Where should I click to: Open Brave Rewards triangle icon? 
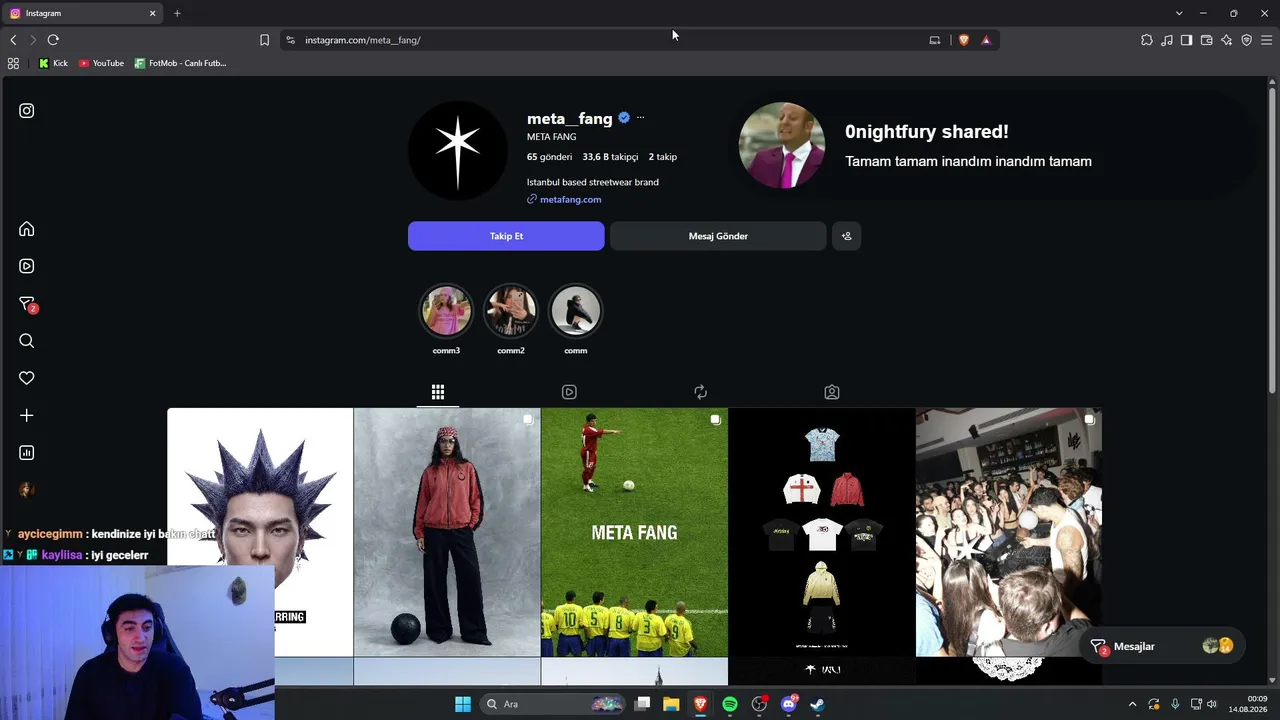point(986,40)
